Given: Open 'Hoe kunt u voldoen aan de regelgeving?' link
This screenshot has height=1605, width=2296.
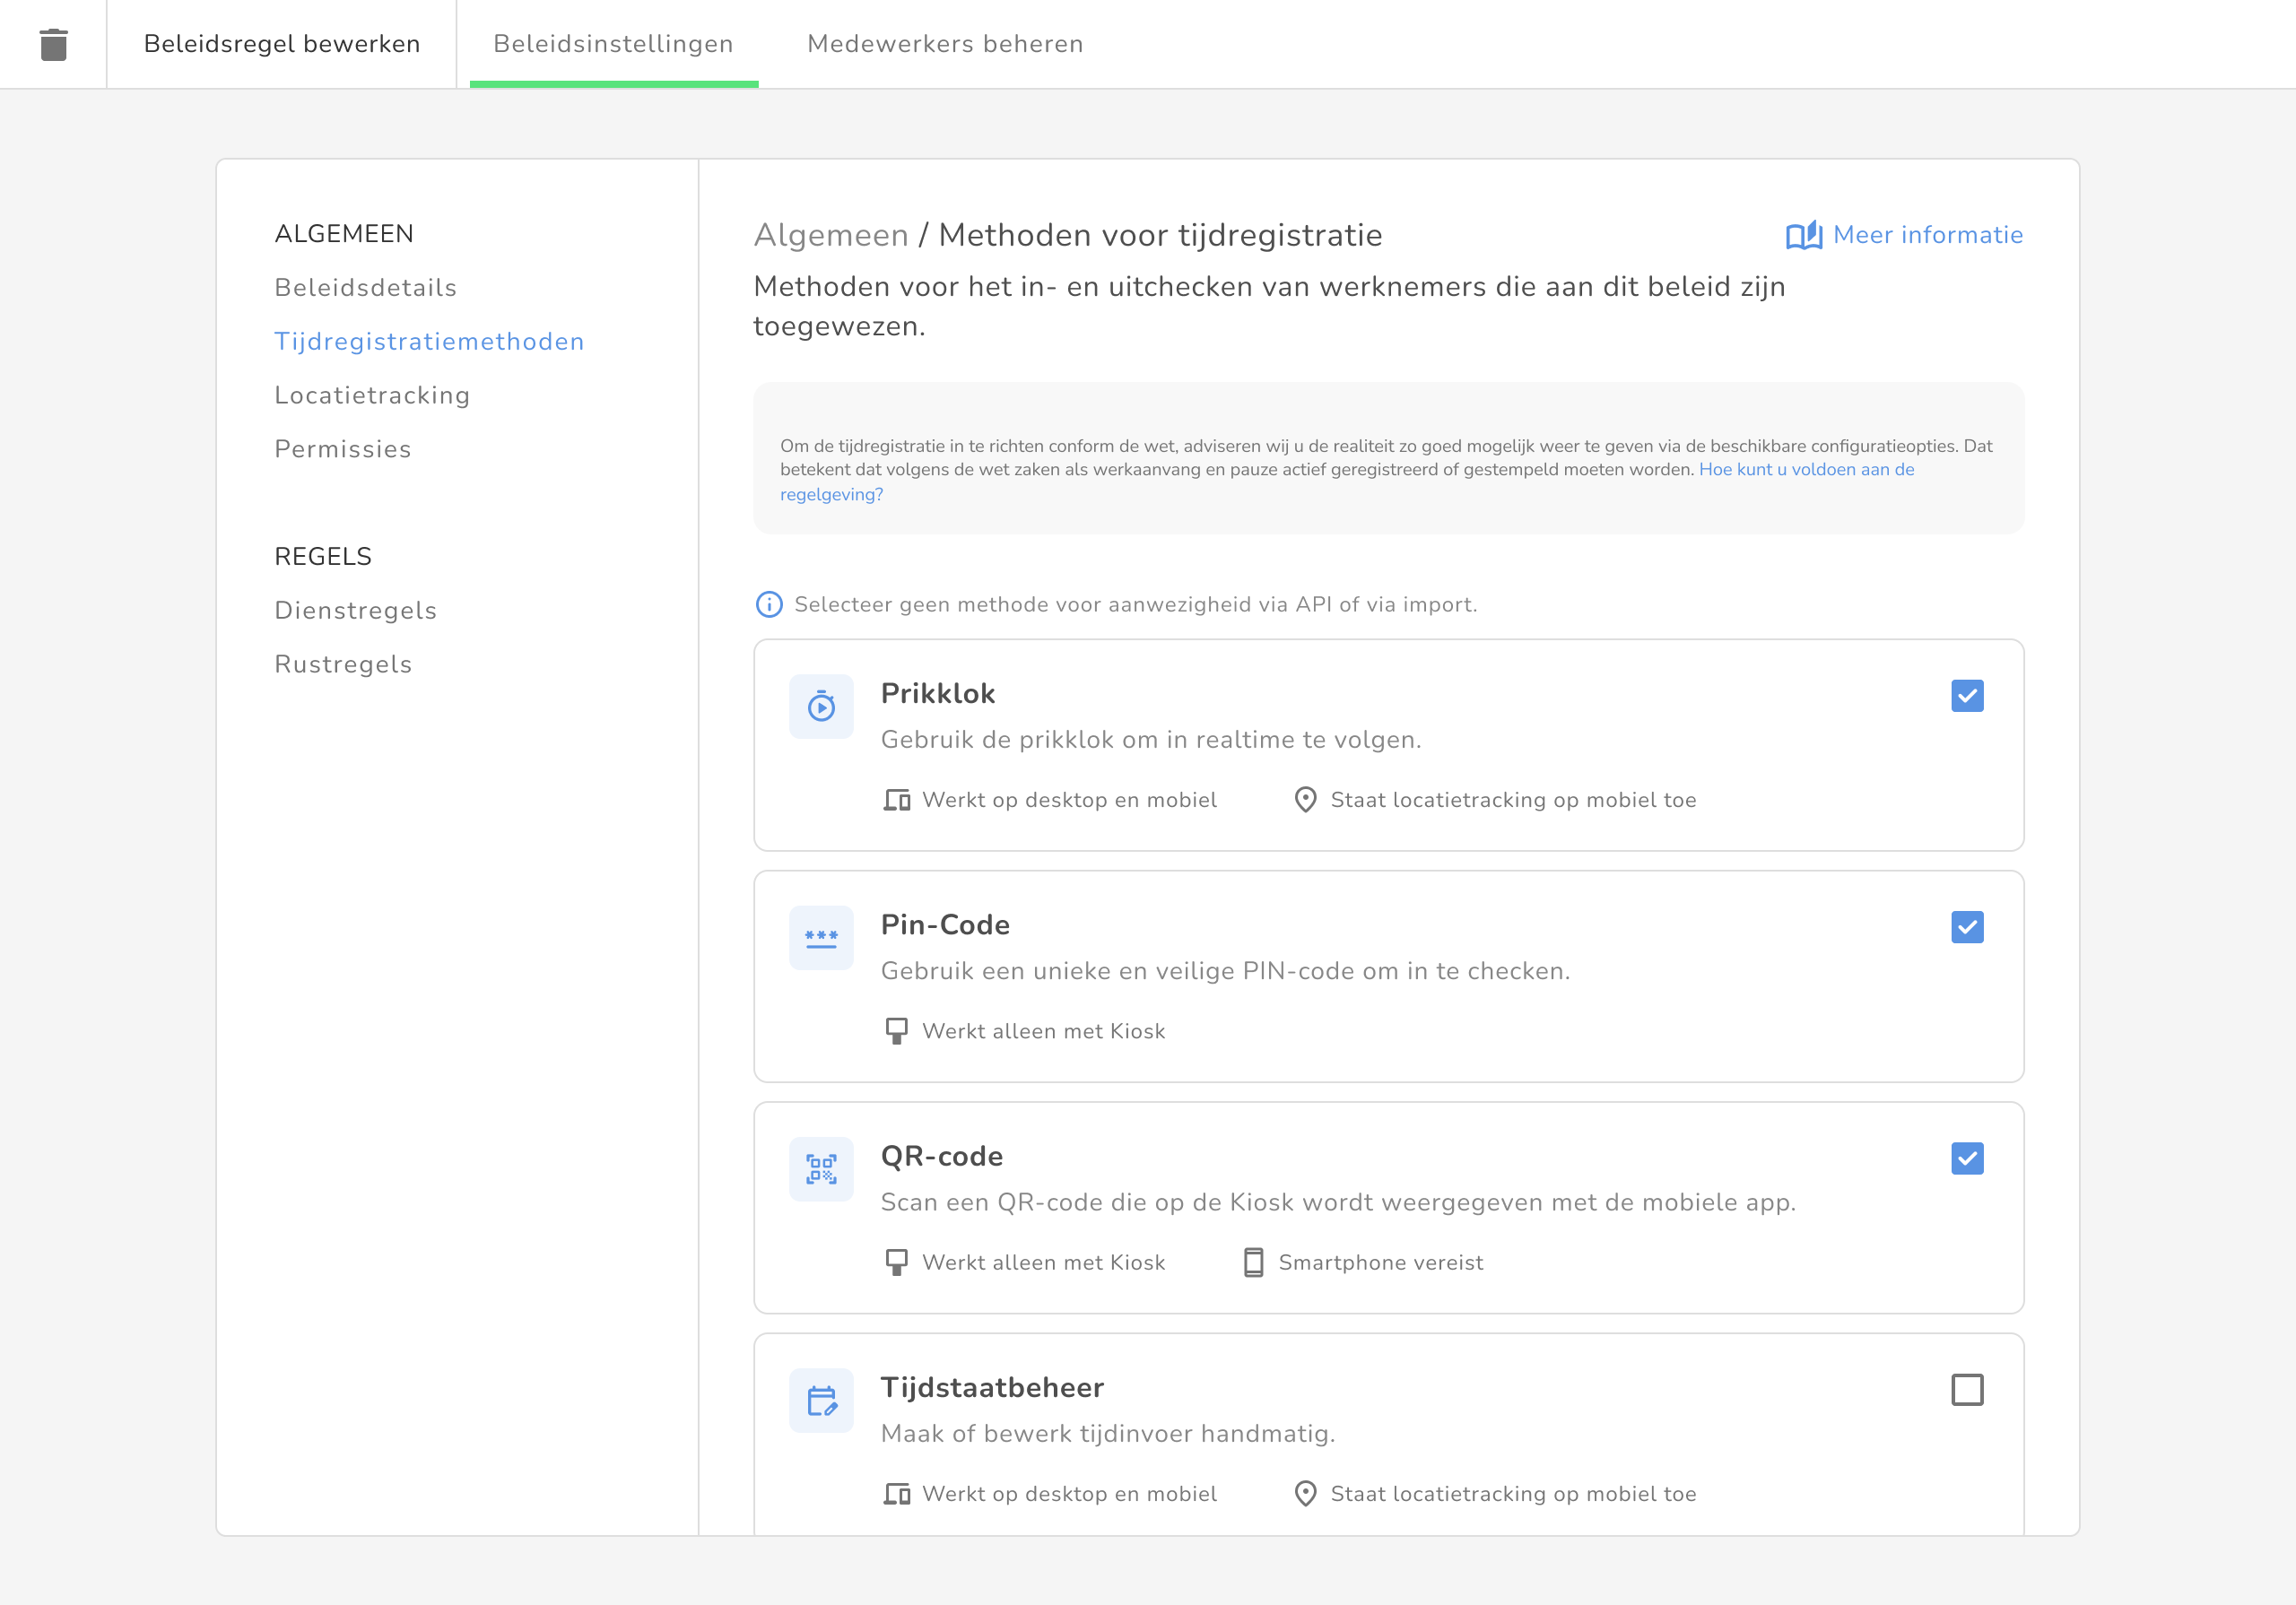Looking at the screenshot, I should tap(1805, 470).
